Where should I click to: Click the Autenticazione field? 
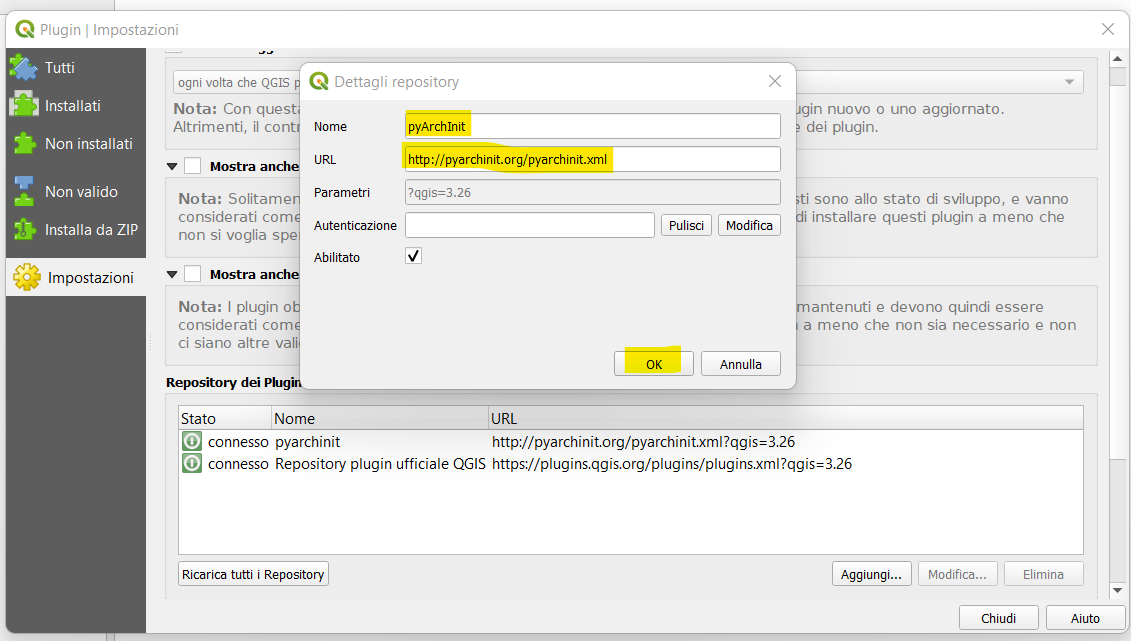[x=529, y=225]
